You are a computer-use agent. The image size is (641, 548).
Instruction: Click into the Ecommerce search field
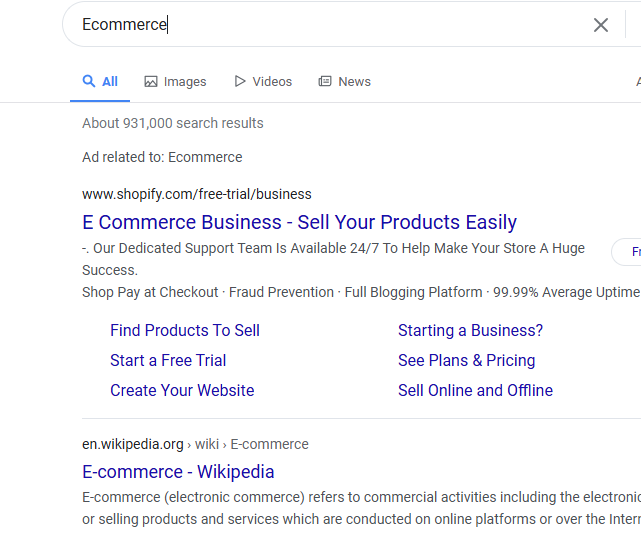click(x=330, y=25)
